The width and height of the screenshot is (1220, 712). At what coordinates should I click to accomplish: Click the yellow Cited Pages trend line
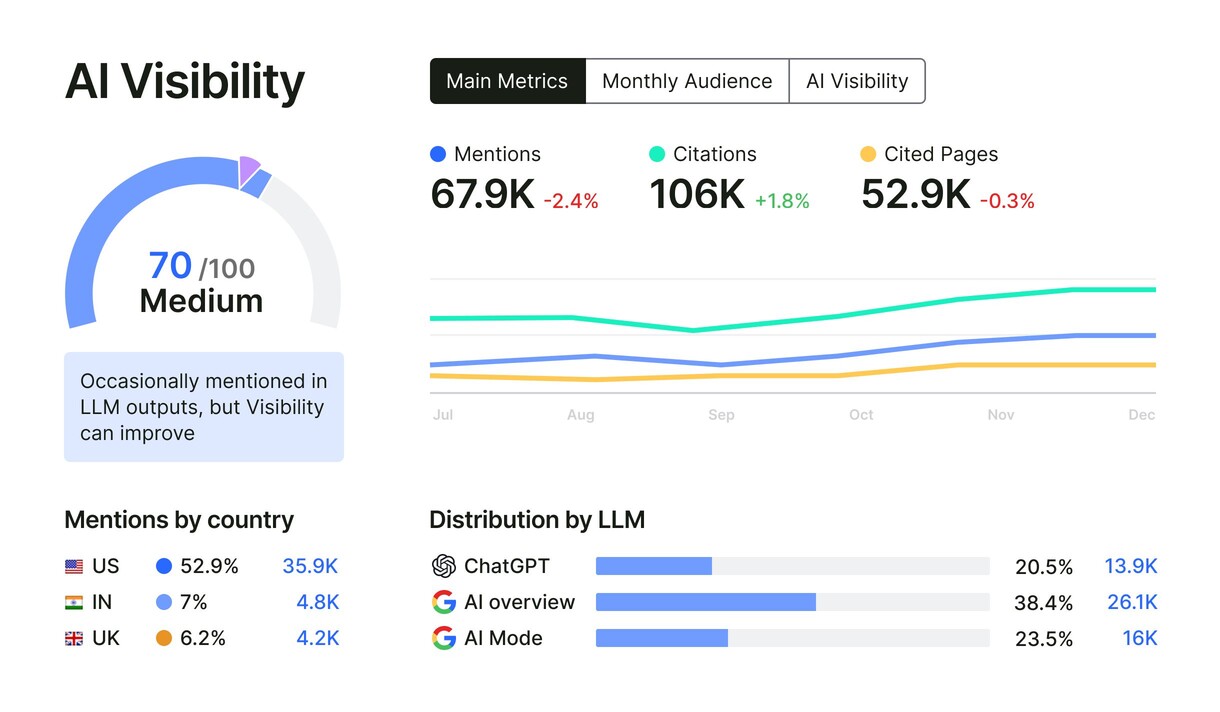tap(793, 373)
